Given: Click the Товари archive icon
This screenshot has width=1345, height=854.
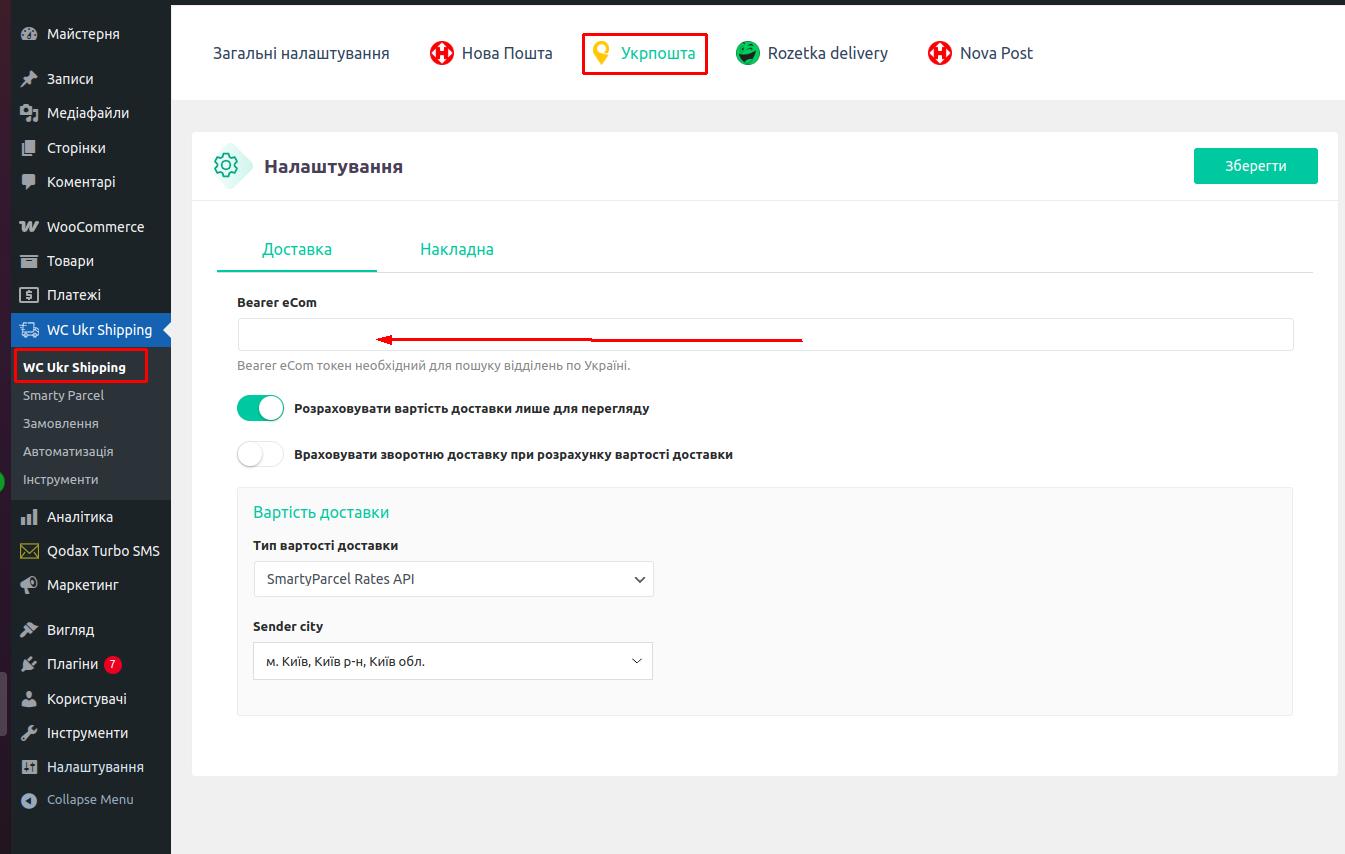Looking at the screenshot, I should tap(29, 261).
